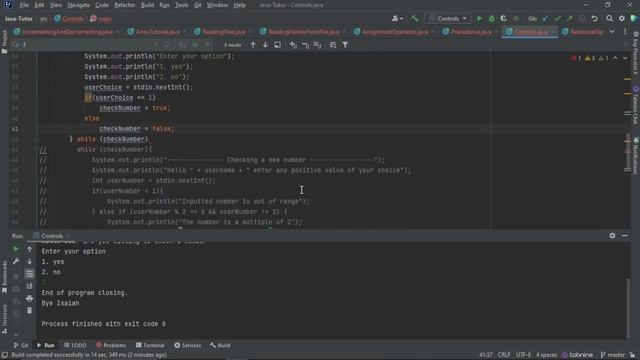Click the rollback undo arrow icon
Viewport: 640px width, 360px height.
(595, 19)
